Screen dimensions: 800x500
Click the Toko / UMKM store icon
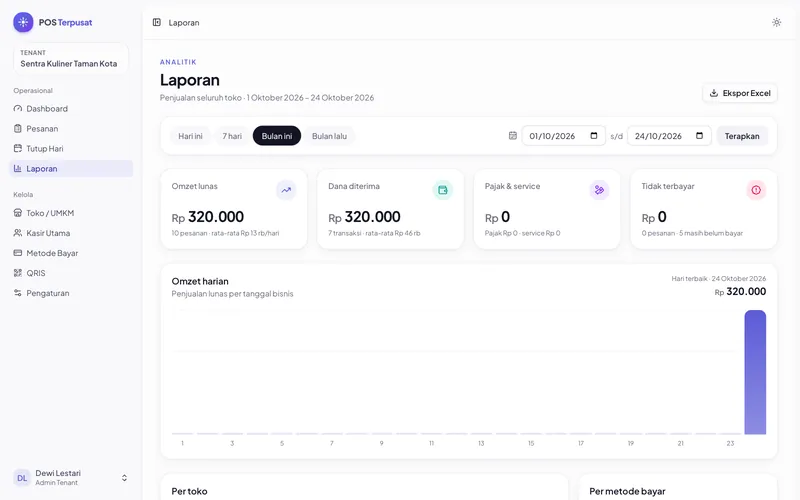[18, 213]
